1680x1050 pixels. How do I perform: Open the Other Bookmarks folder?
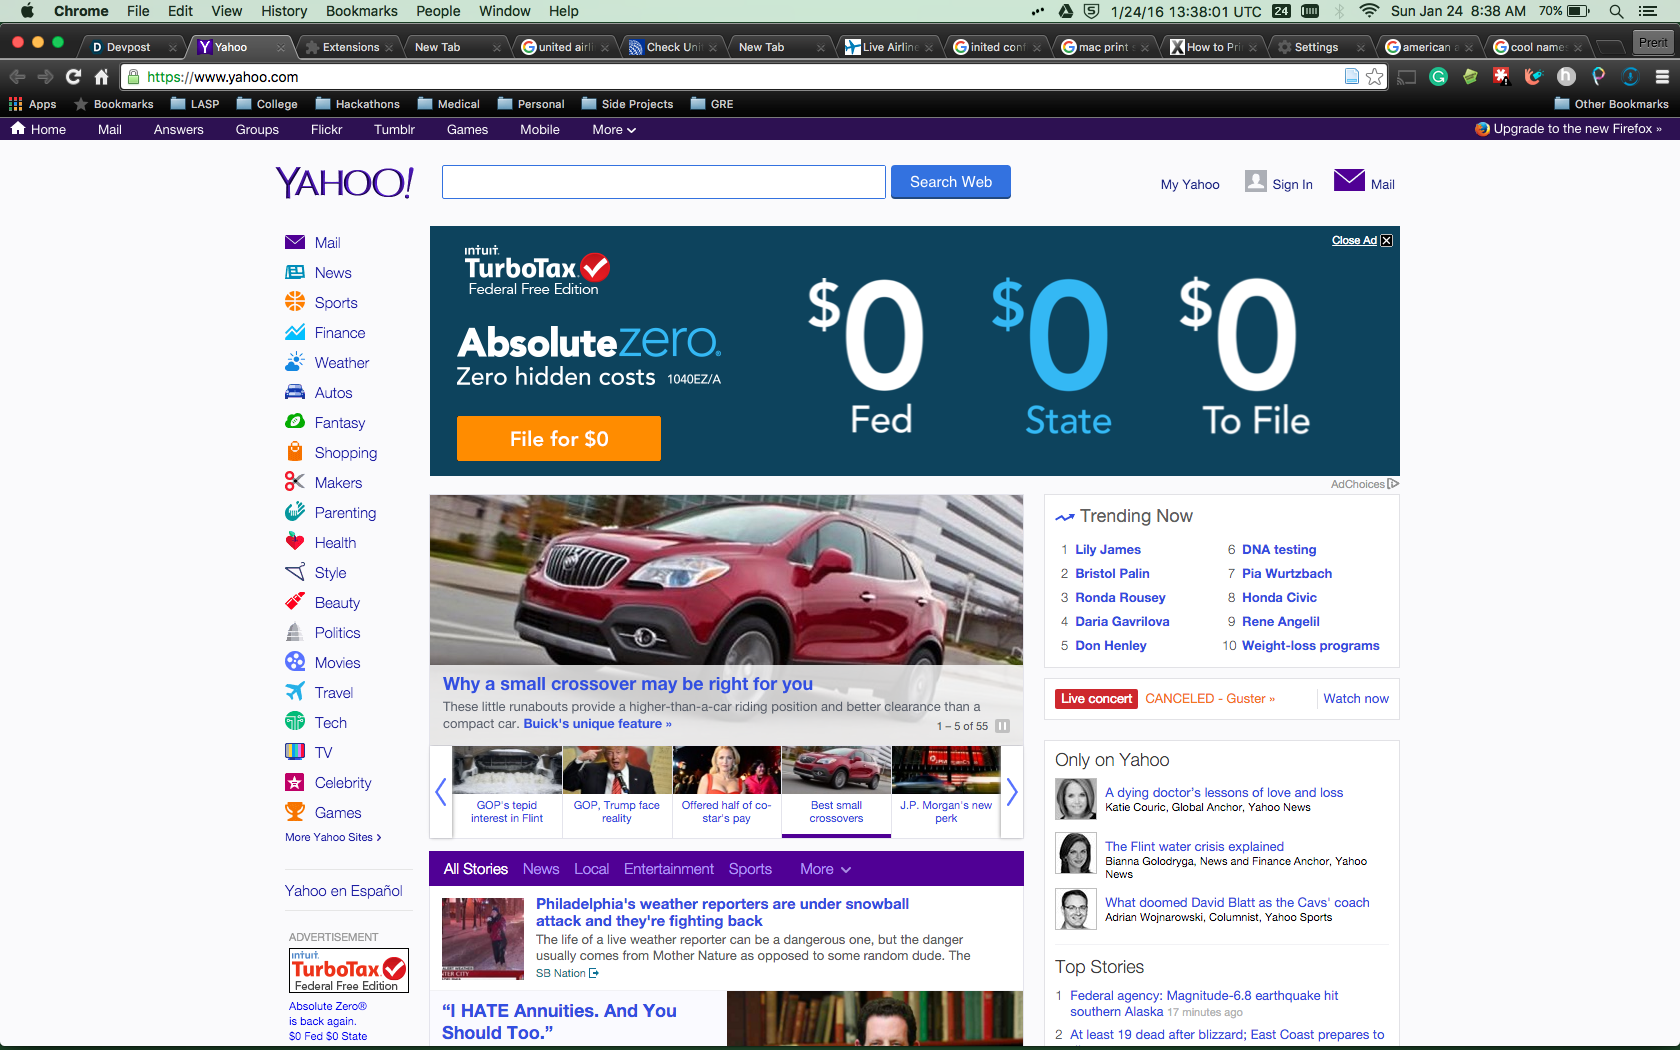(x=1611, y=104)
